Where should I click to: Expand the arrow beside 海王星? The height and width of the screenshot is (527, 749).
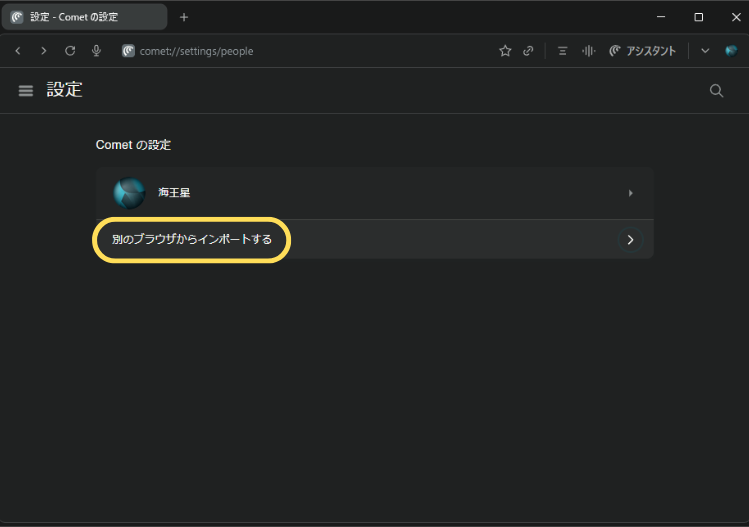tap(630, 193)
